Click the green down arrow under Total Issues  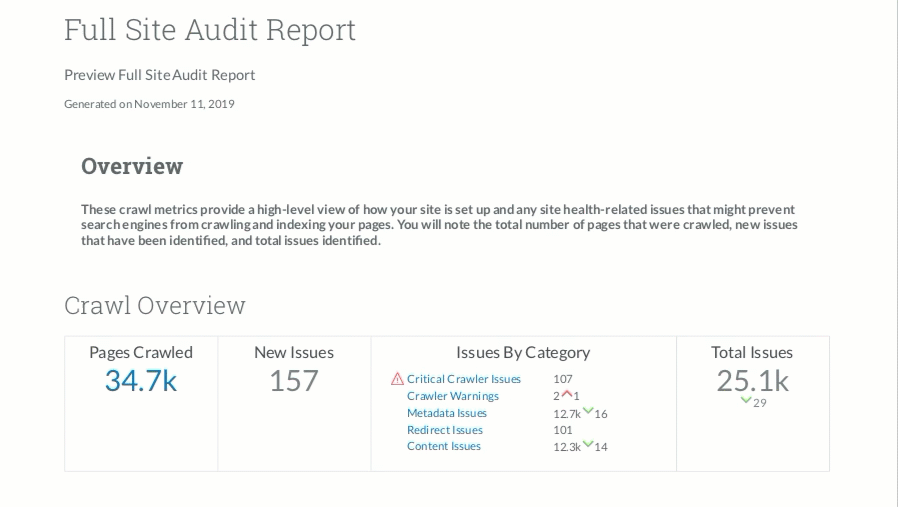746,401
